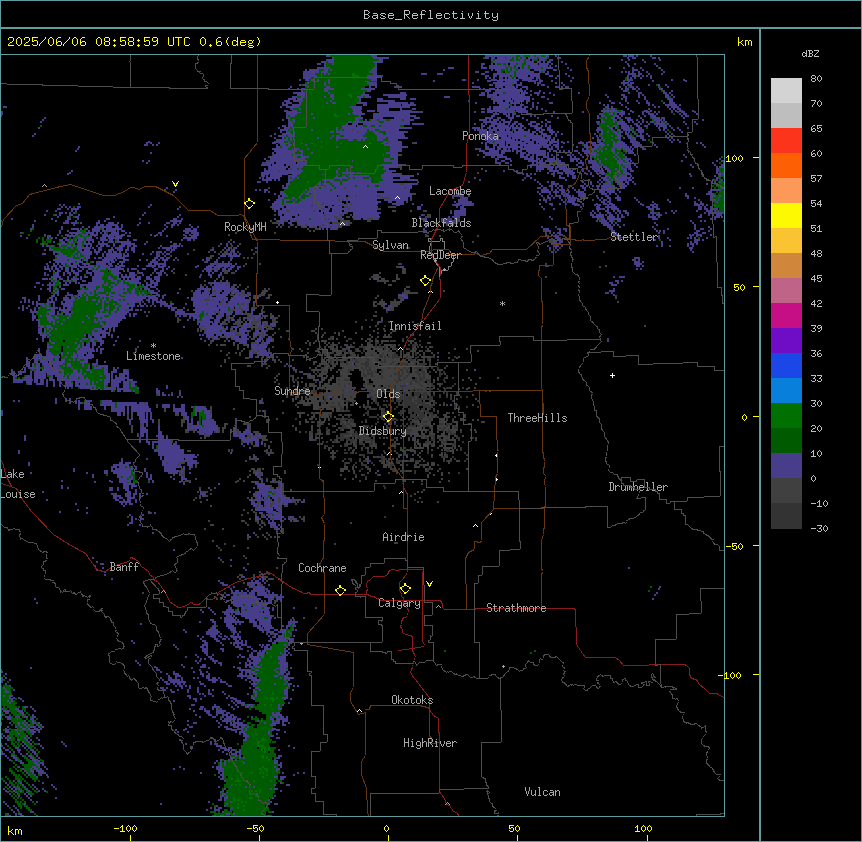Click the Airdrie city label
This screenshot has height=842, width=862.
[404, 537]
